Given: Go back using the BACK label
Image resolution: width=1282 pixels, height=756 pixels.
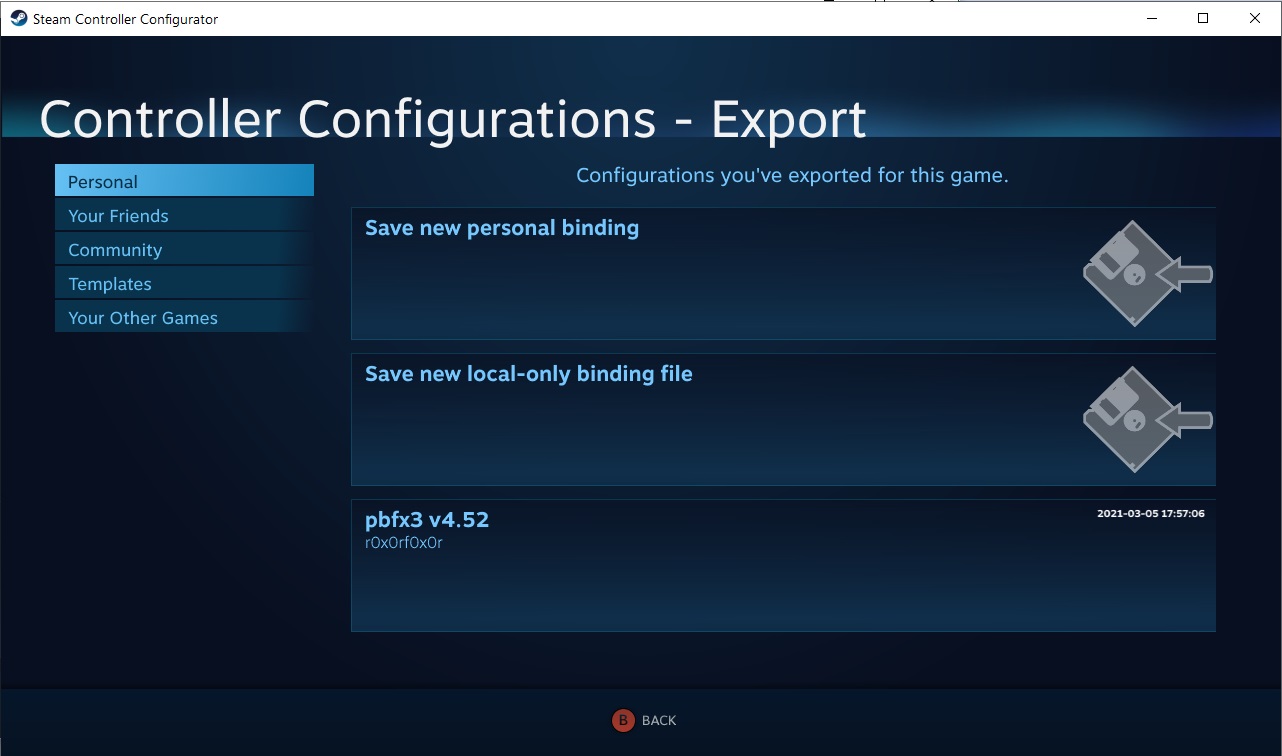Looking at the screenshot, I should pyautogui.click(x=659, y=720).
